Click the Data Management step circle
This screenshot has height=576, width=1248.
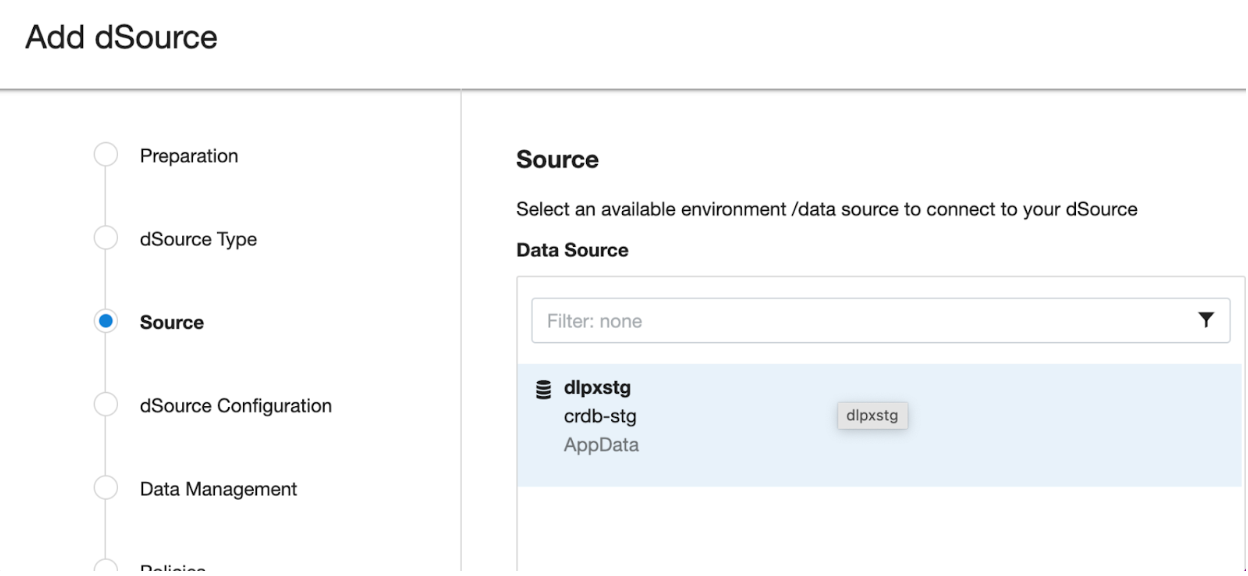[105, 488]
